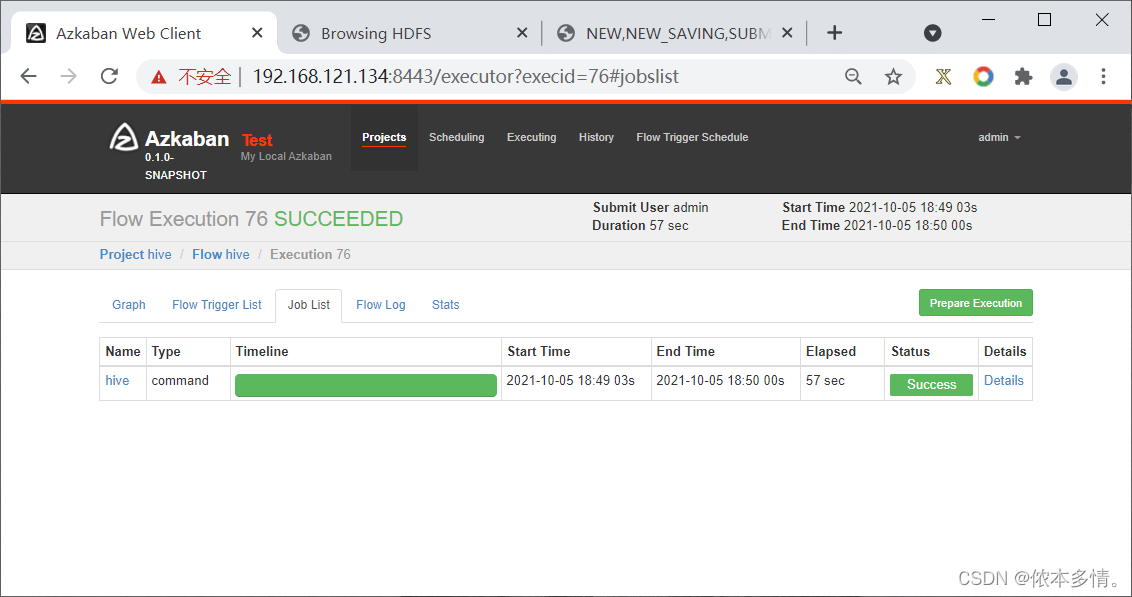Click the 'Execution 76' breadcrumb text

point(310,254)
